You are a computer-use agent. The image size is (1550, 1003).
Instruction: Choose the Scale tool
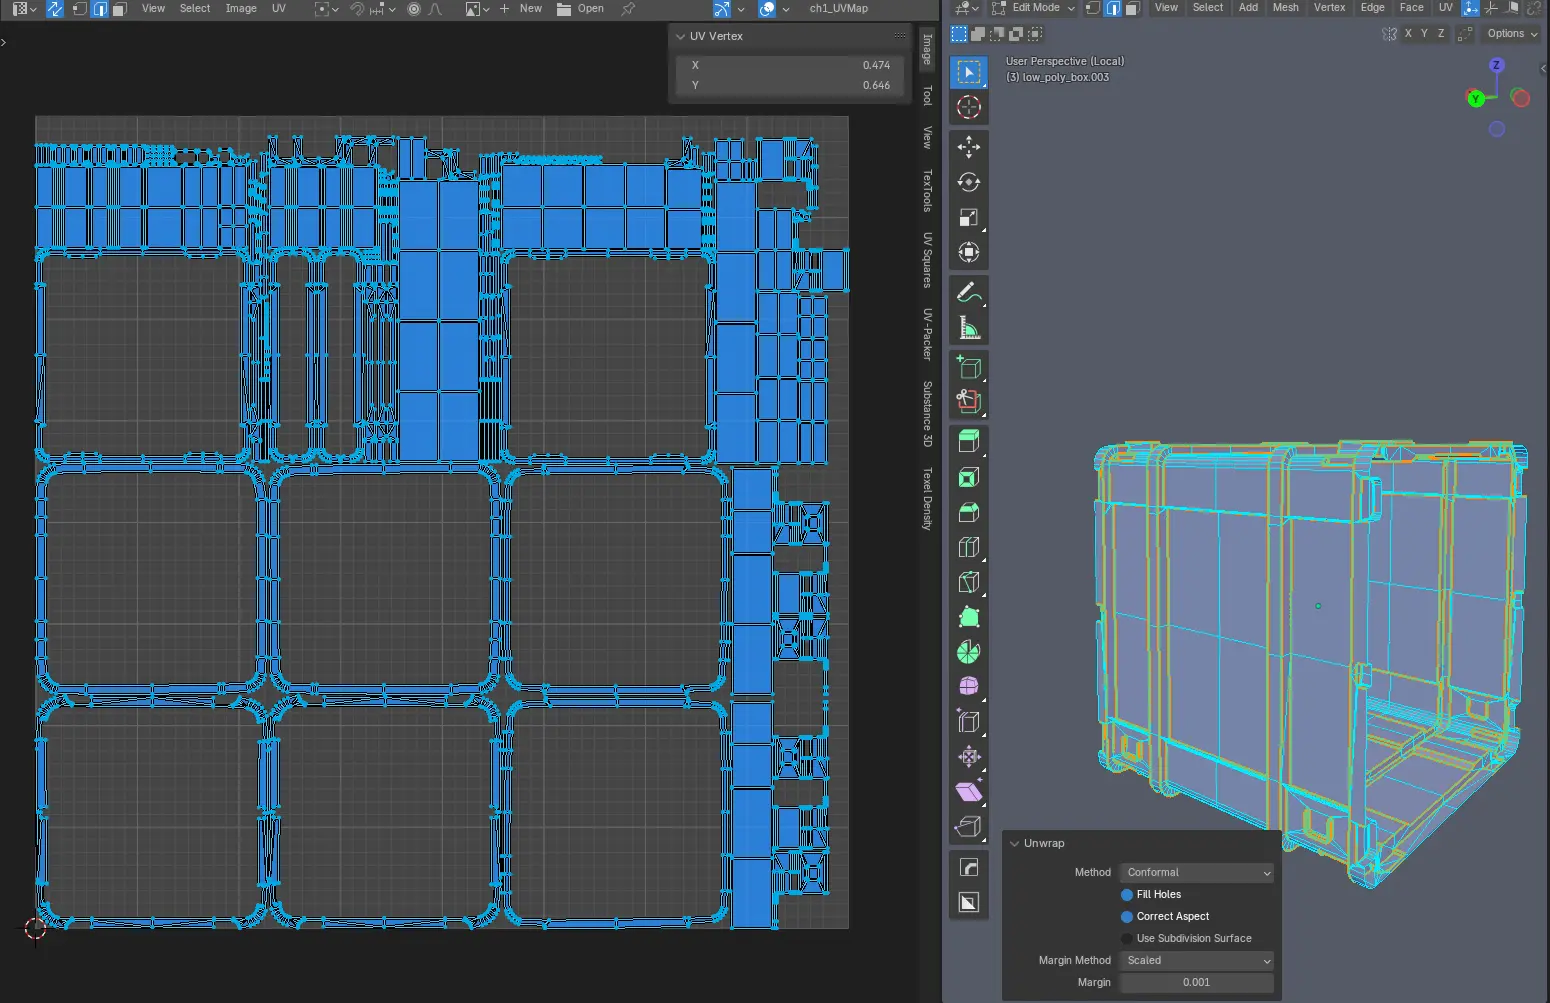coord(968,218)
